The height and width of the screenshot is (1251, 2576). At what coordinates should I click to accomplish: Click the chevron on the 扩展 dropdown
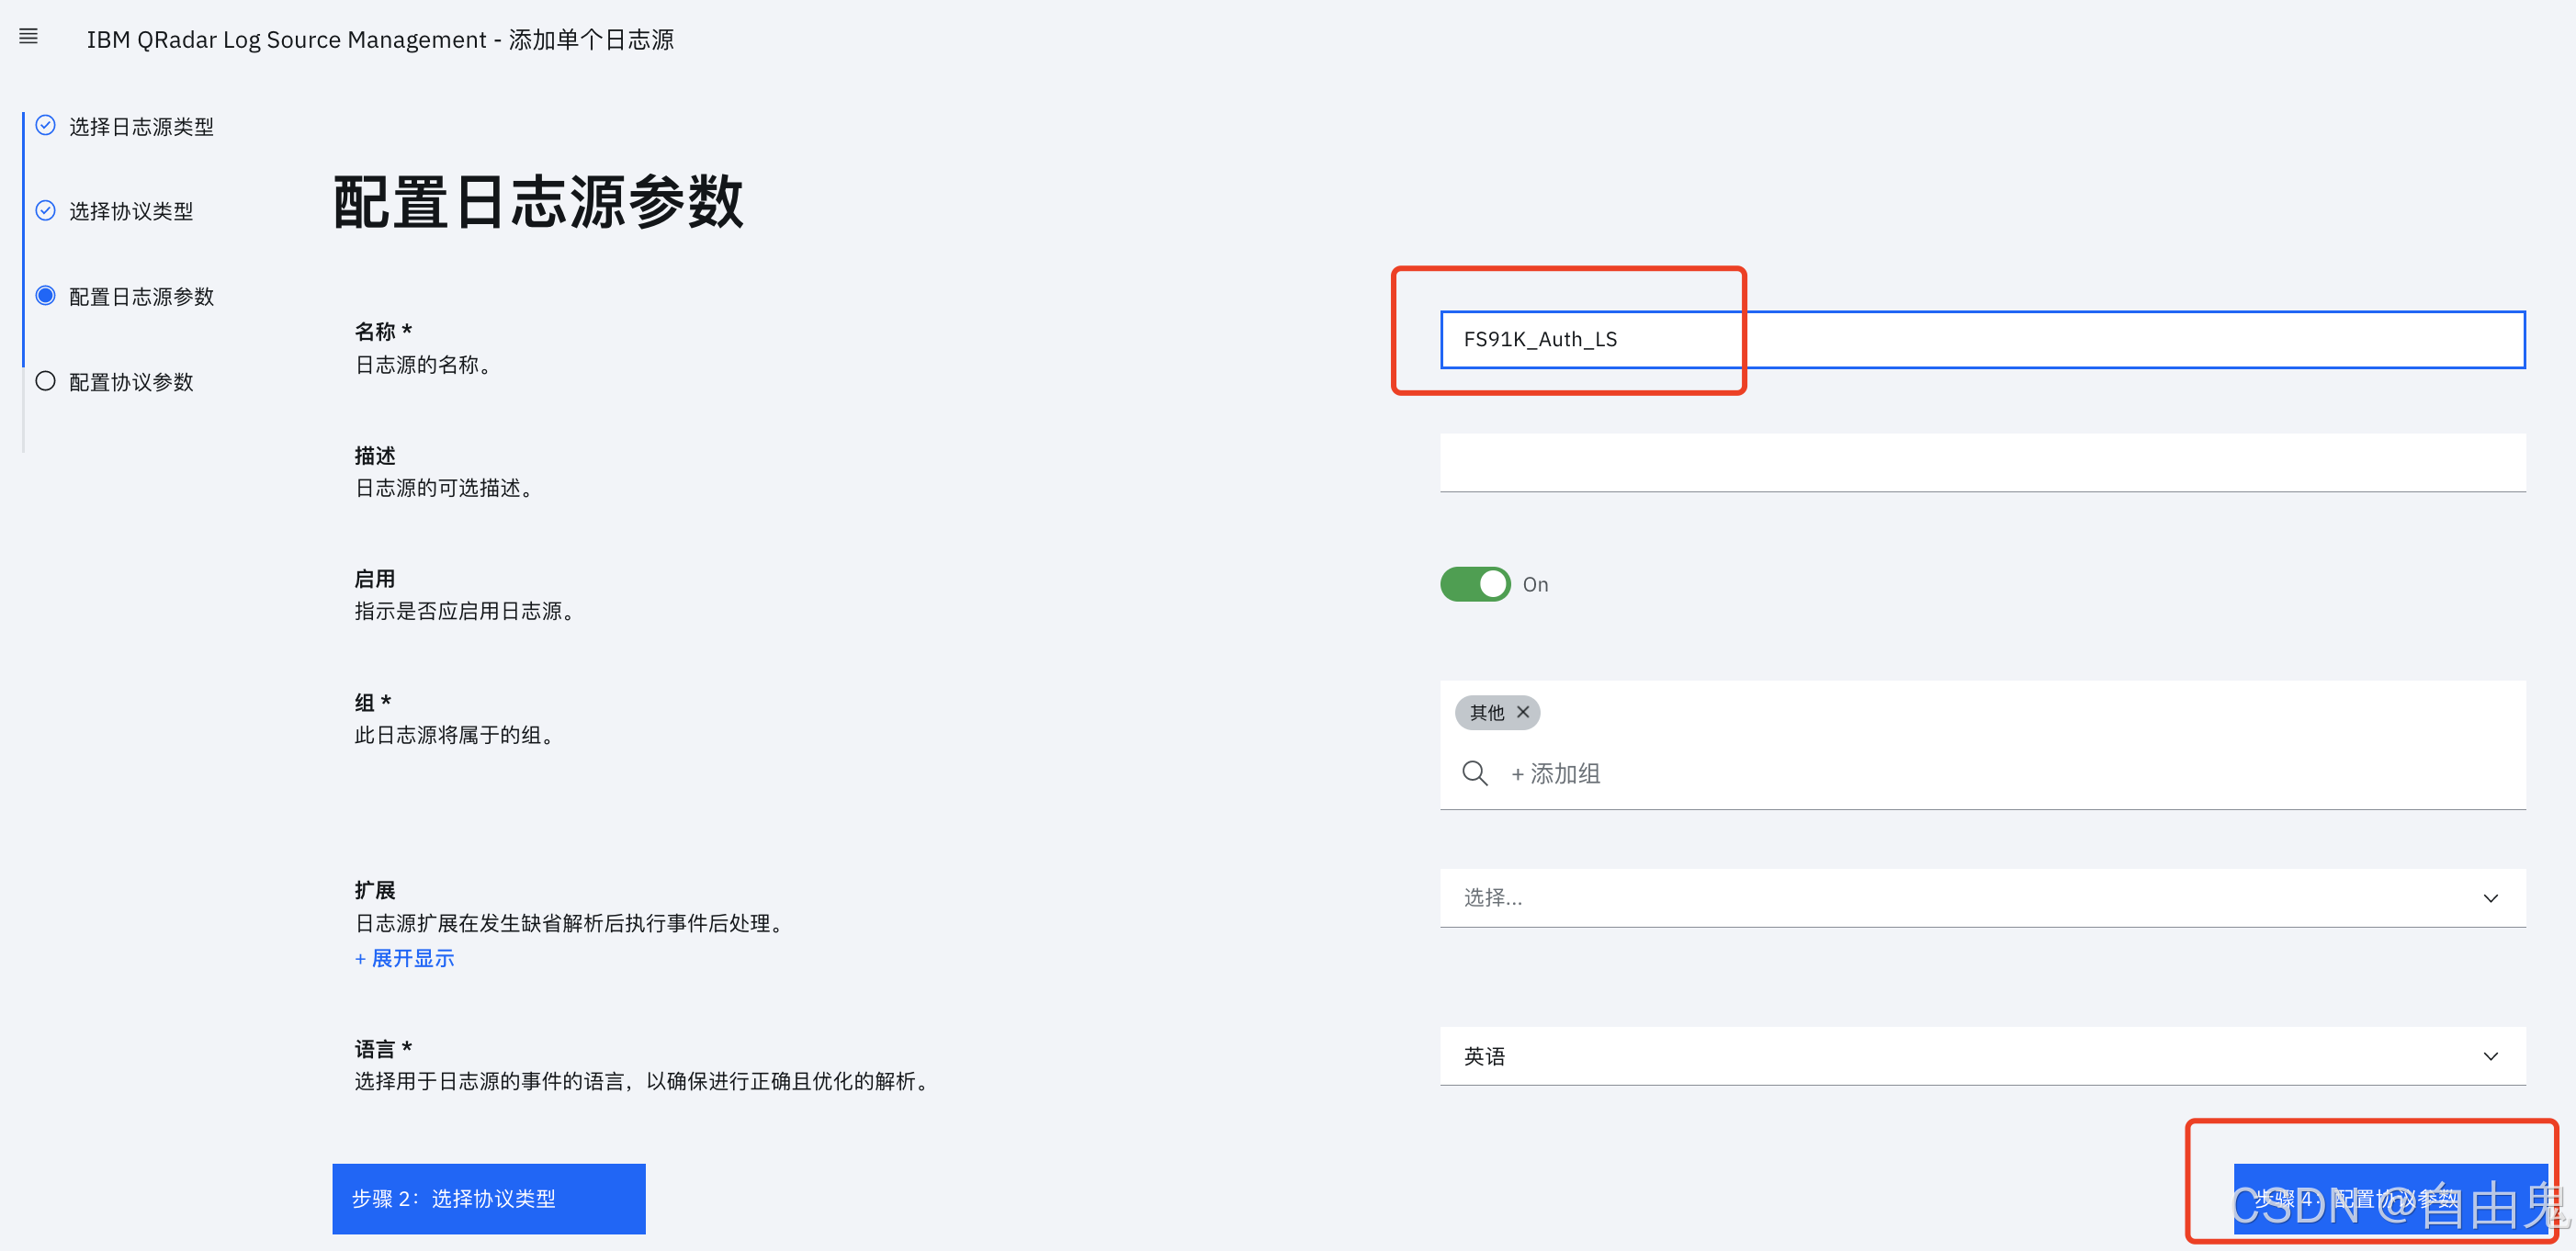point(2490,898)
